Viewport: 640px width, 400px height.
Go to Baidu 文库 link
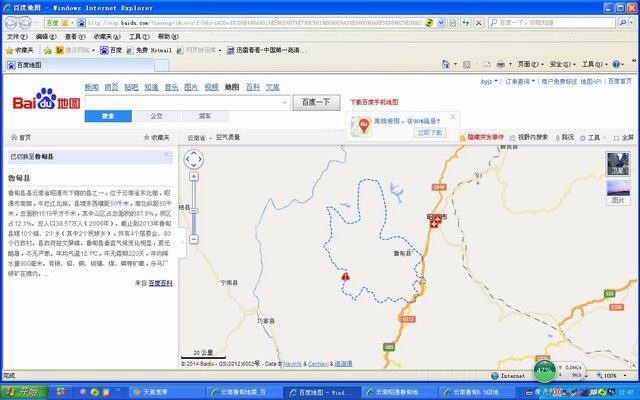pos(273,87)
